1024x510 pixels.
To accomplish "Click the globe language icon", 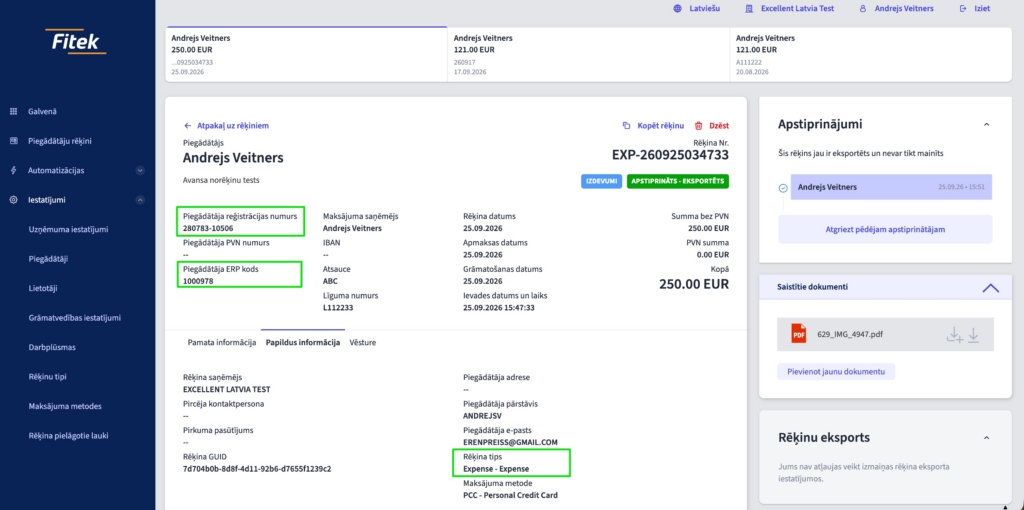I will pyautogui.click(x=676, y=9).
